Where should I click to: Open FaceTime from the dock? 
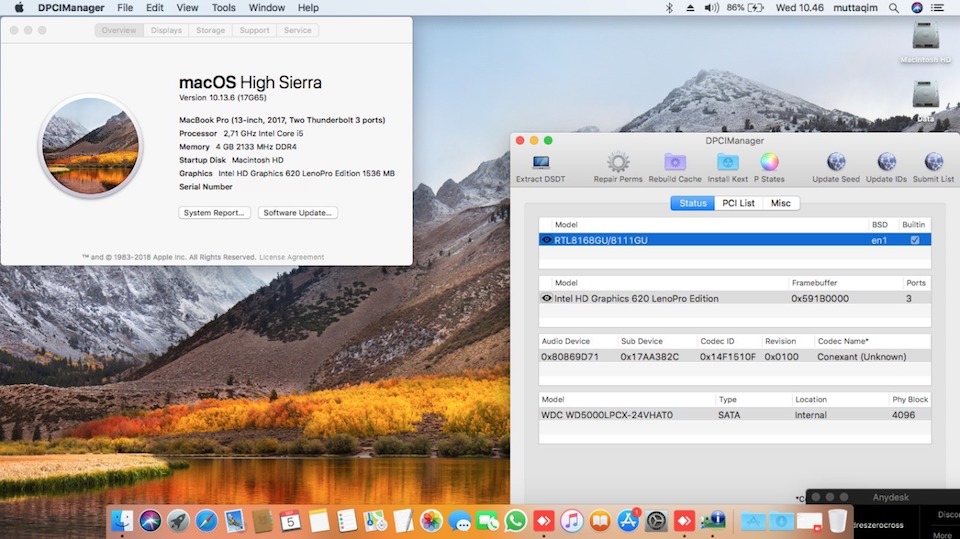(487, 521)
